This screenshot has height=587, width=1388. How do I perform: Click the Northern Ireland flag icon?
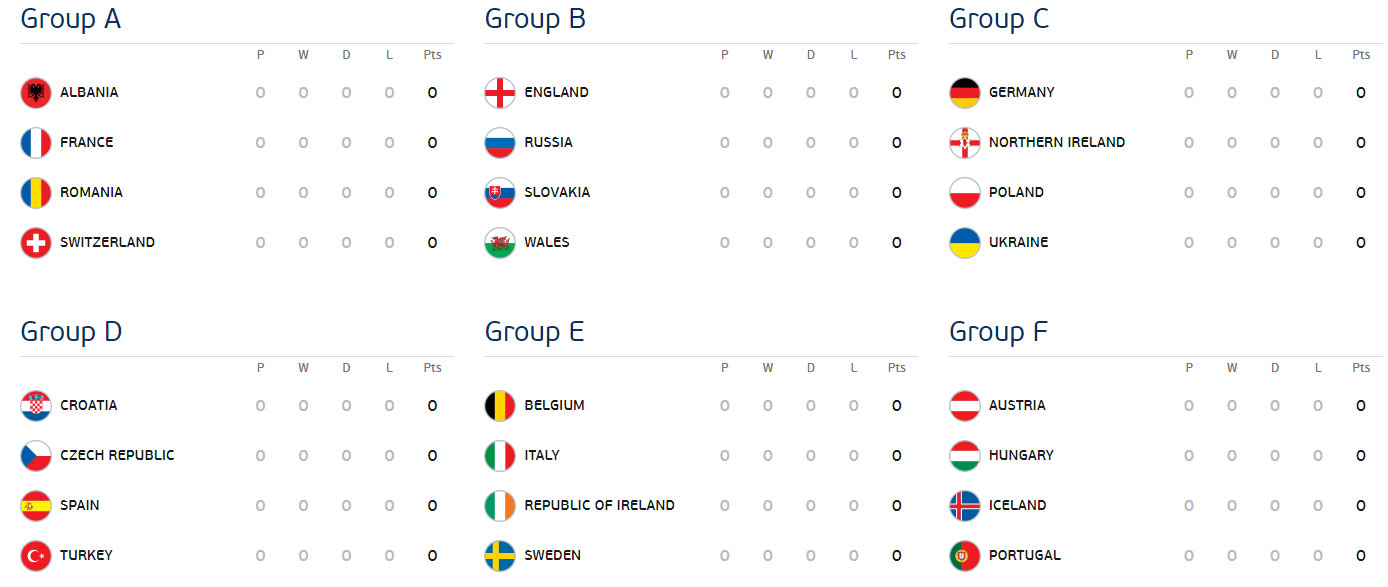click(x=965, y=143)
